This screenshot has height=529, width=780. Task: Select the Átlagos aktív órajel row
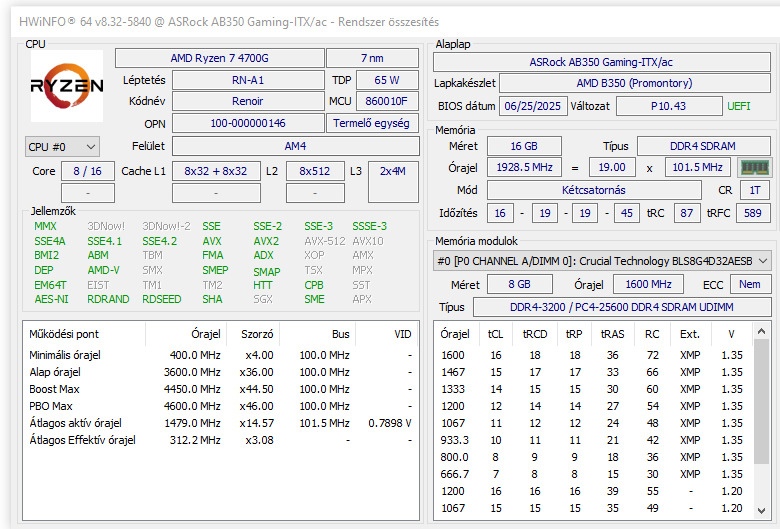point(220,423)
